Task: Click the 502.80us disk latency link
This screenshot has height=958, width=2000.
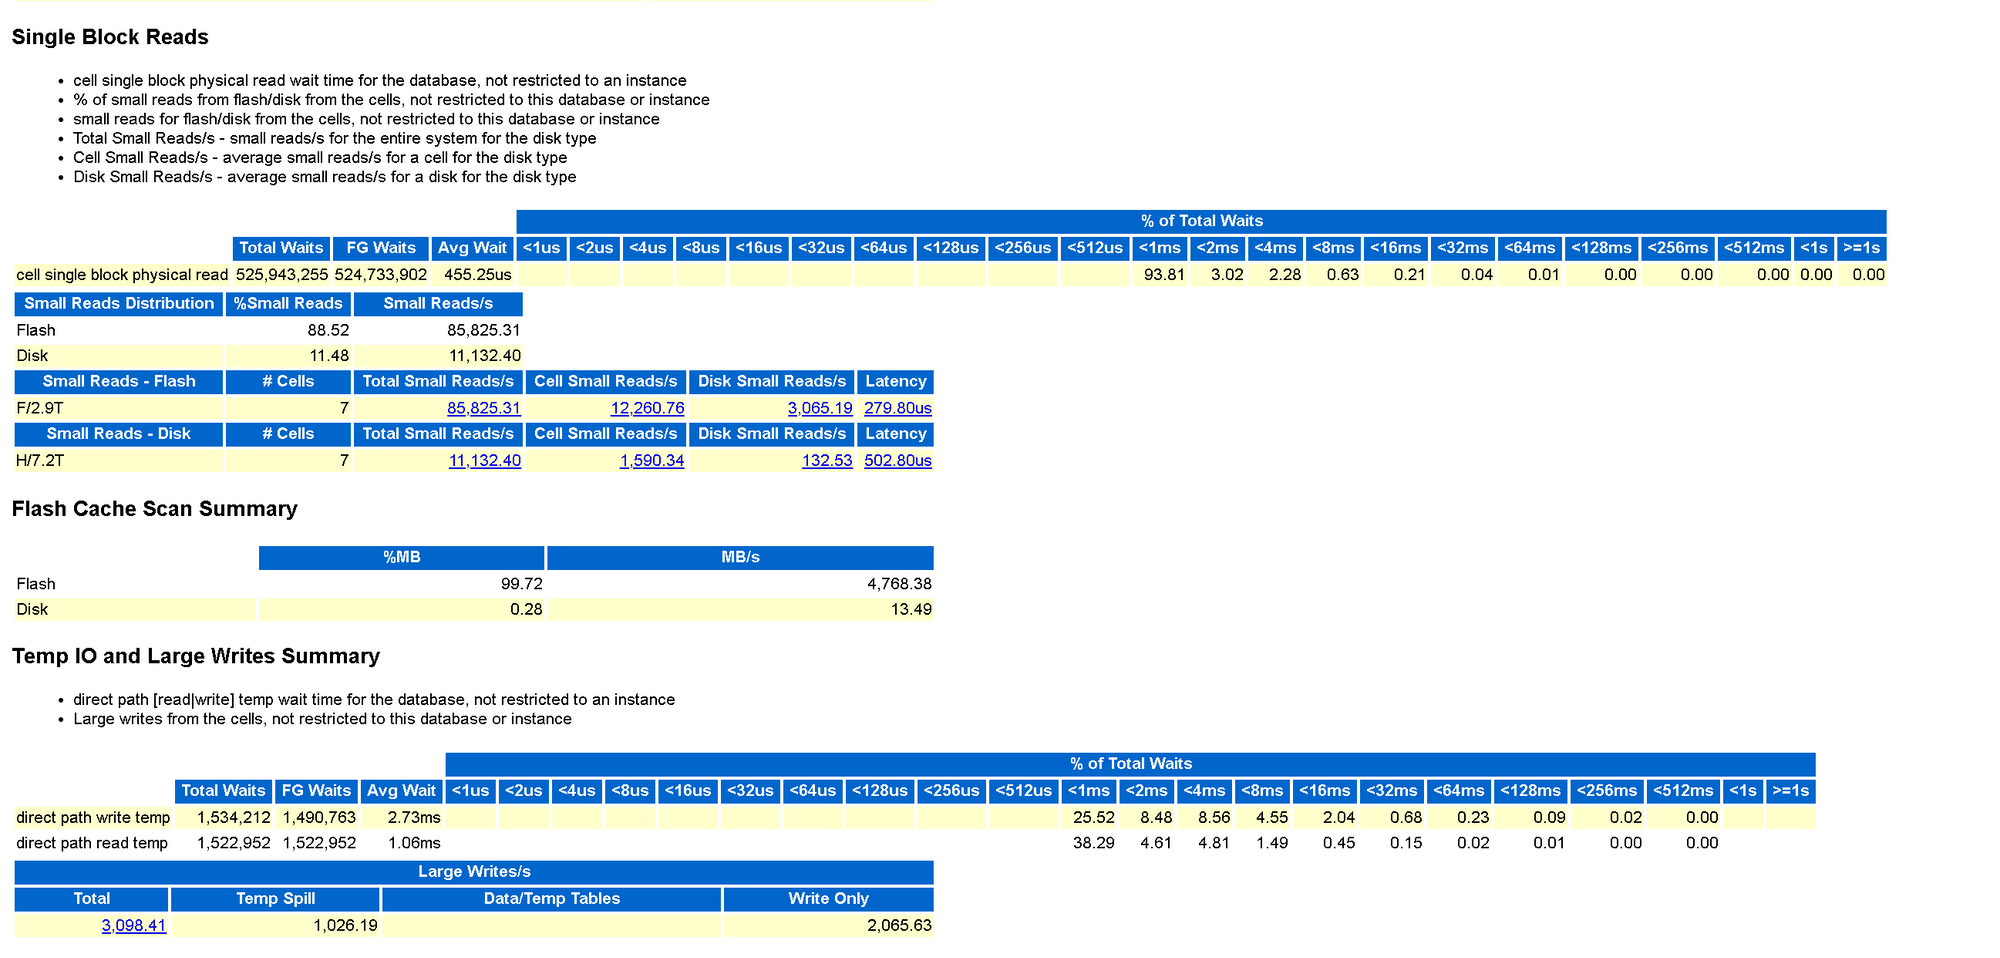Action: [896, 460]
